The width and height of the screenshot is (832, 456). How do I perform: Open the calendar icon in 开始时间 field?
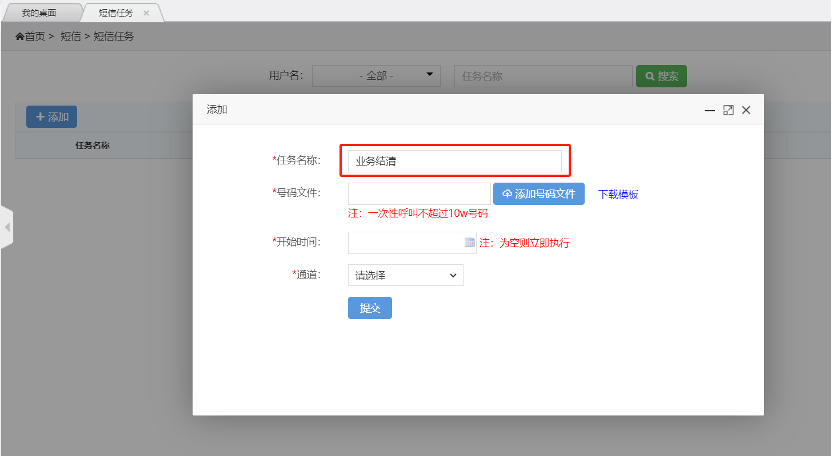469,243
